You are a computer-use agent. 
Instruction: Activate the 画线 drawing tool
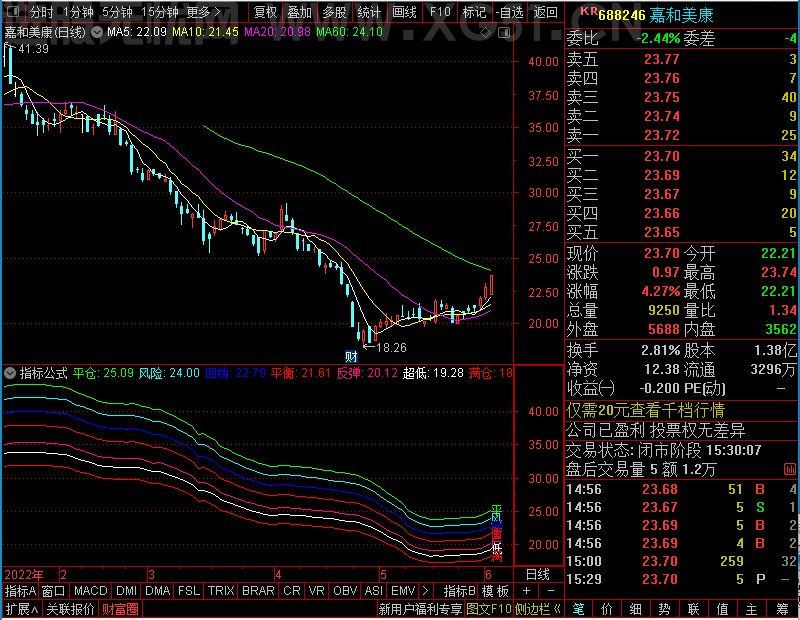coord(404,12)
